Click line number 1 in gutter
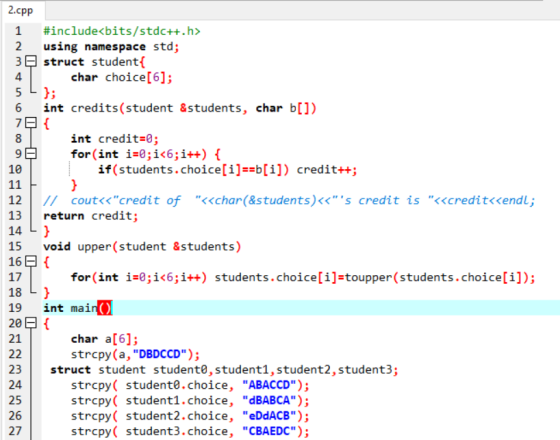The width and height of the screenshot is (560, 440). (18, 31)
